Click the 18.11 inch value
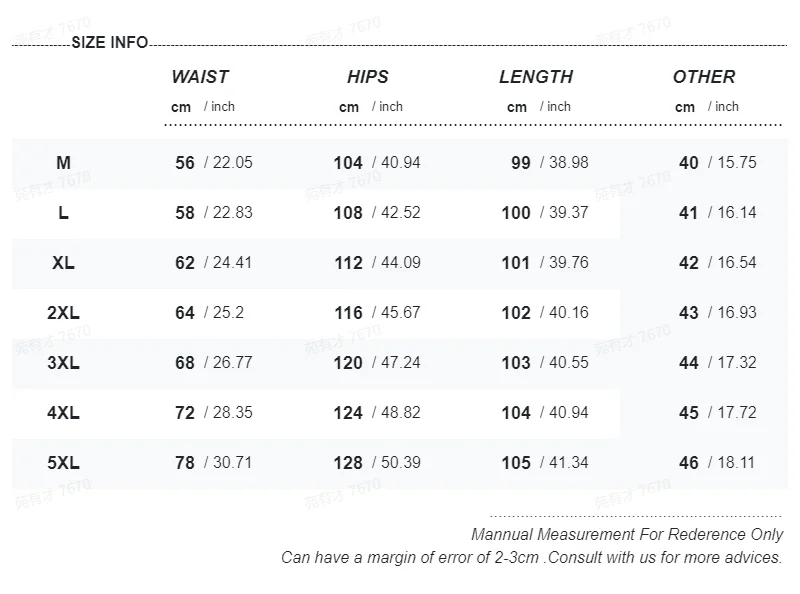Viewport: 800px width, 594px height. coord(736,463)
